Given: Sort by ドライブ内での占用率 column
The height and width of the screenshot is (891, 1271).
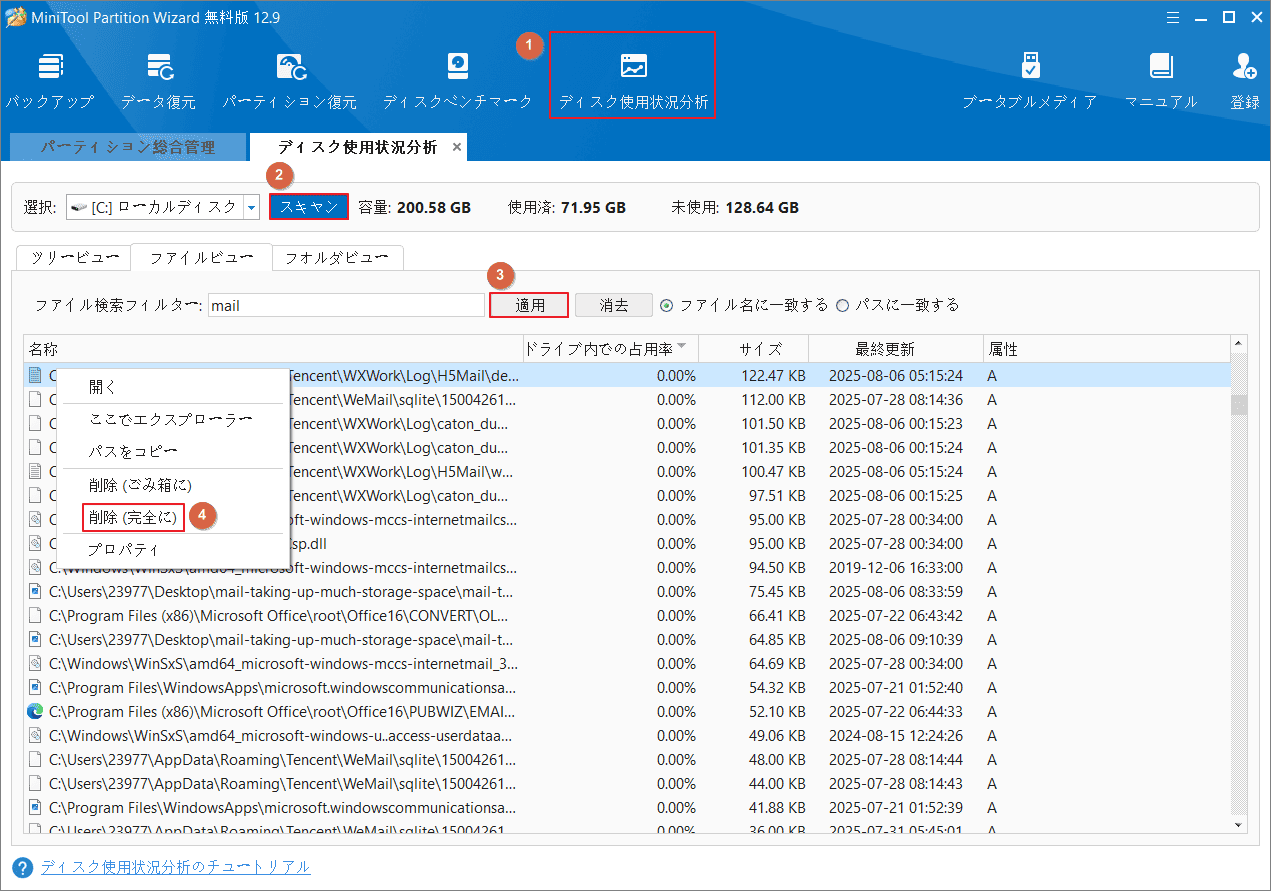Looking at the screenshot, I should (610, 349).
